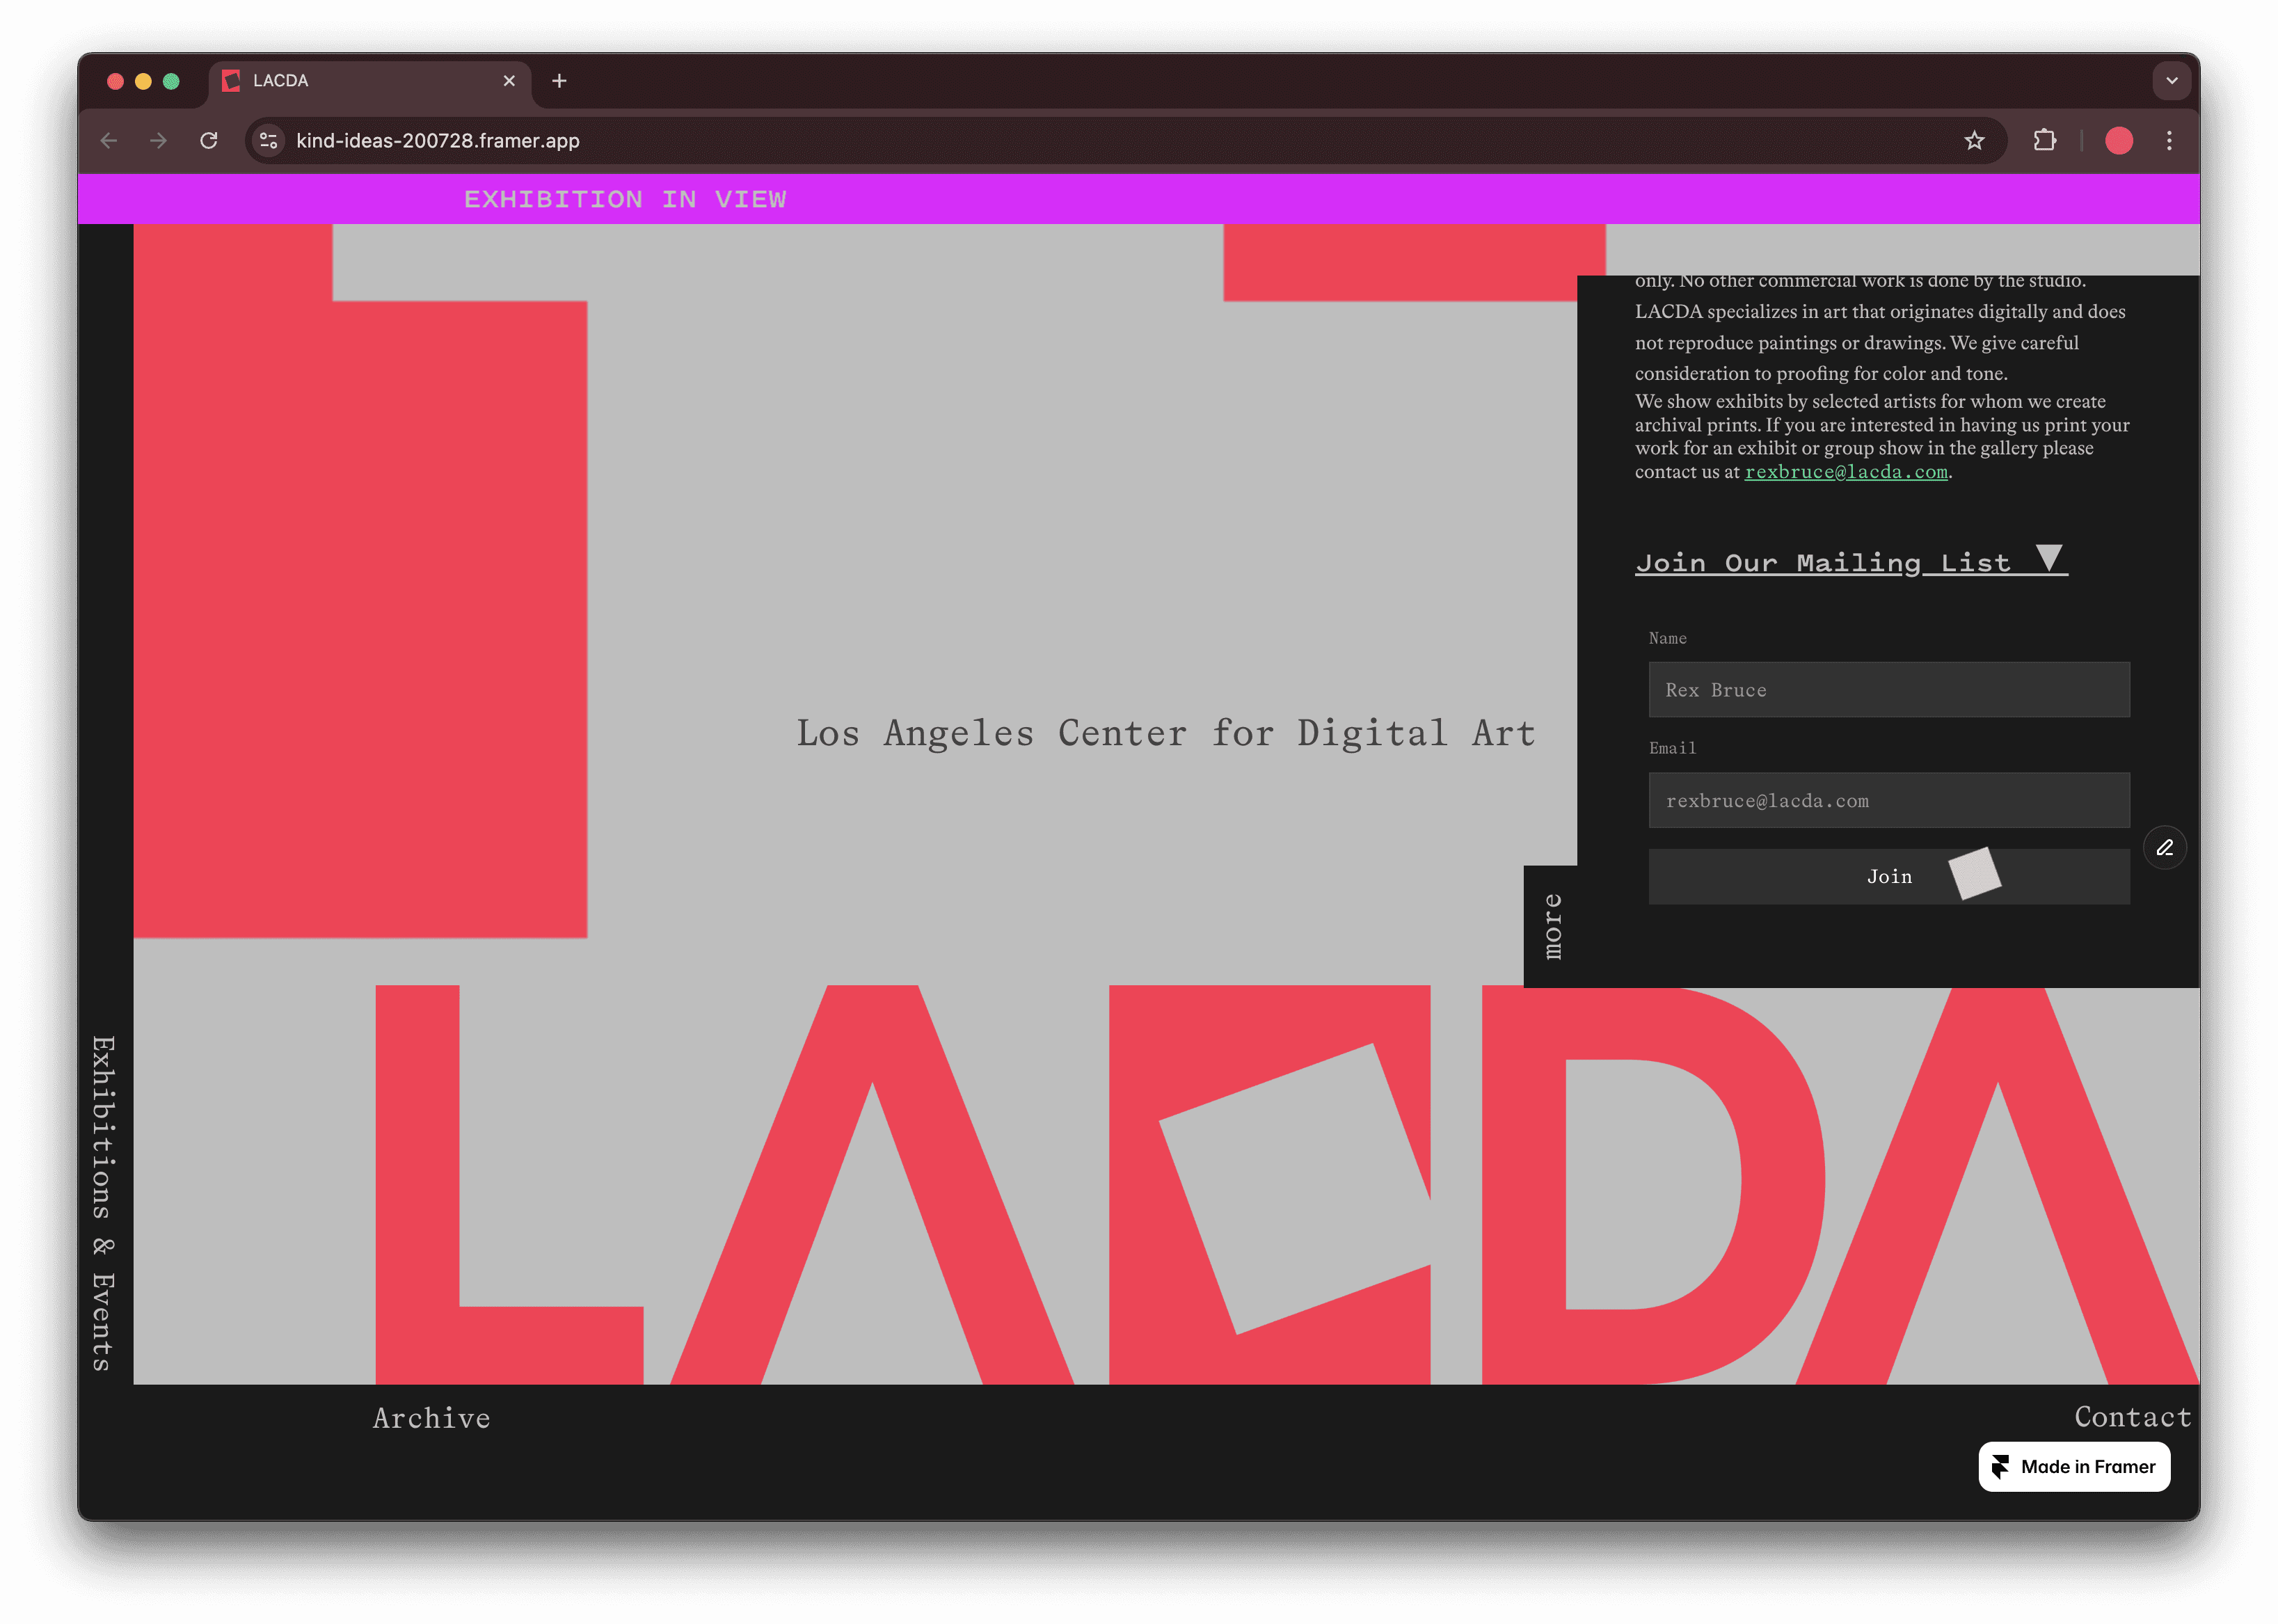
Task: Reload the page with refresh icon
Action: [208, 141]
